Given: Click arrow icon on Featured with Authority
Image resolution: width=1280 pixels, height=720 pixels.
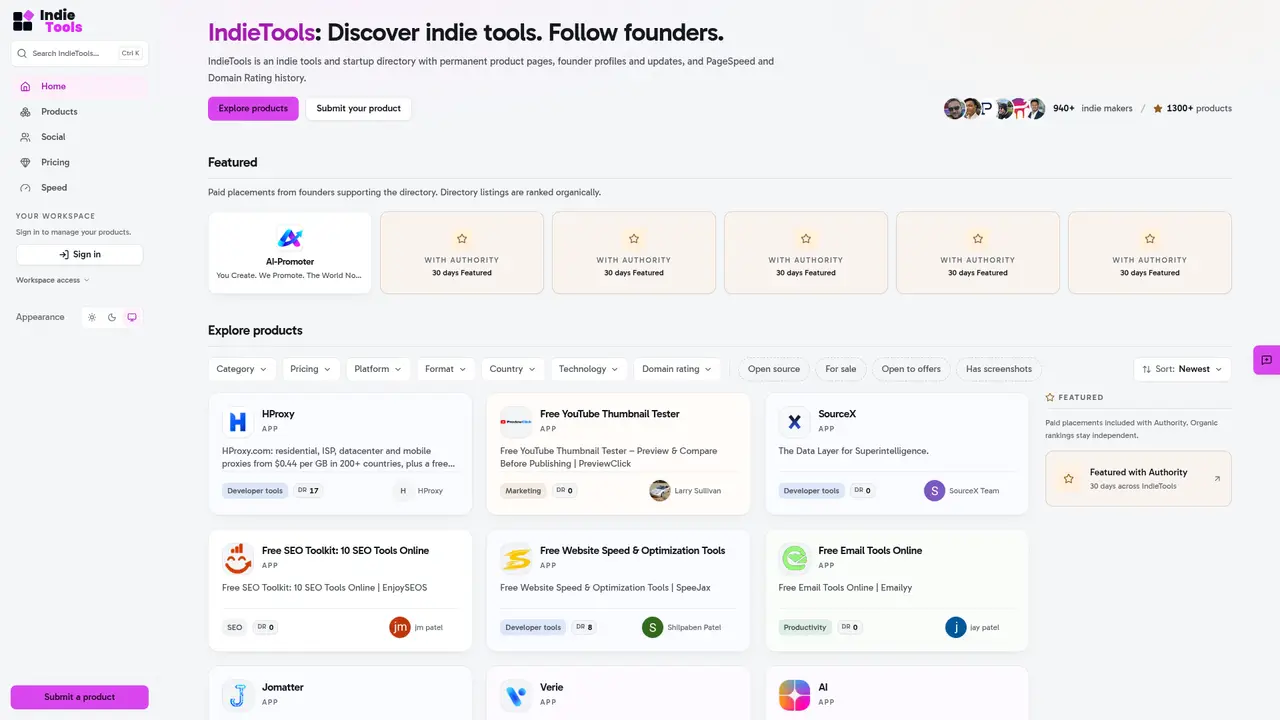Looking at the screenshot, I should coord(1217,479).
